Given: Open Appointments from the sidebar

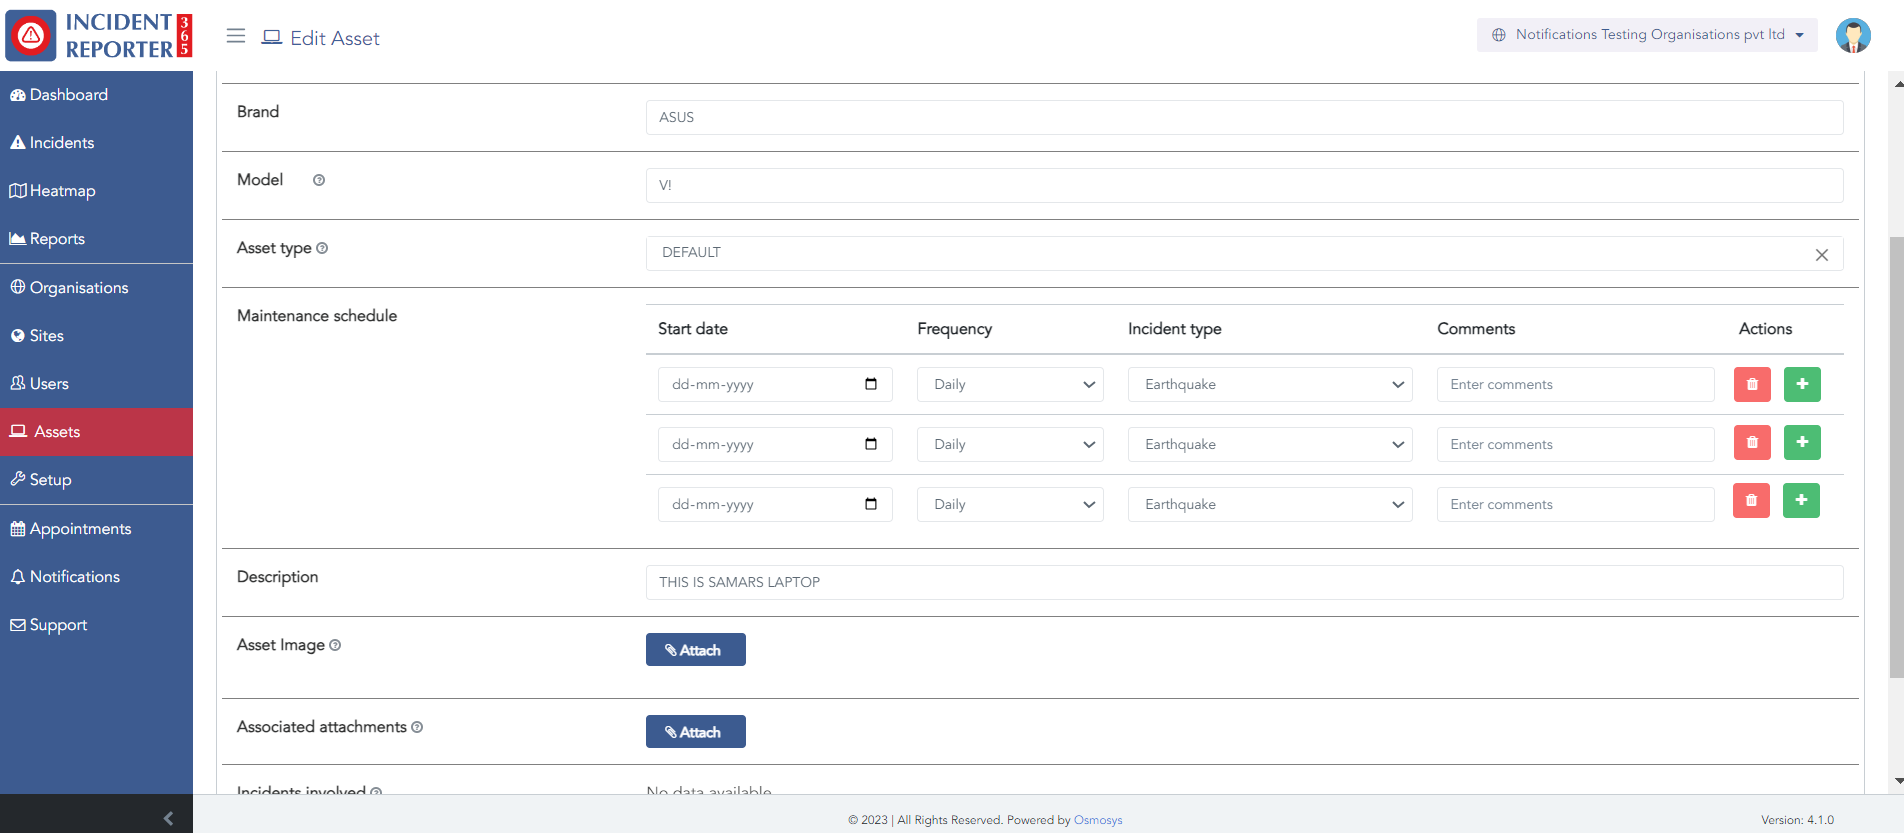Looking at the screenshot, I should pos(80,529).
